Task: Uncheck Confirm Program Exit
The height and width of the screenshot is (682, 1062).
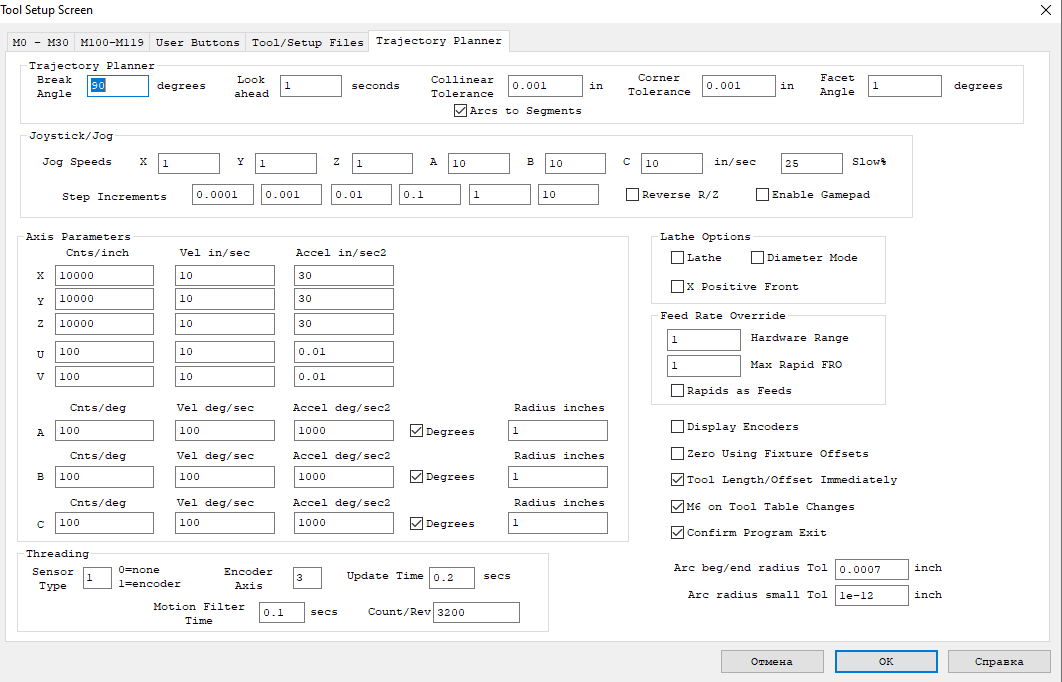Action: [x=678, y=533]
